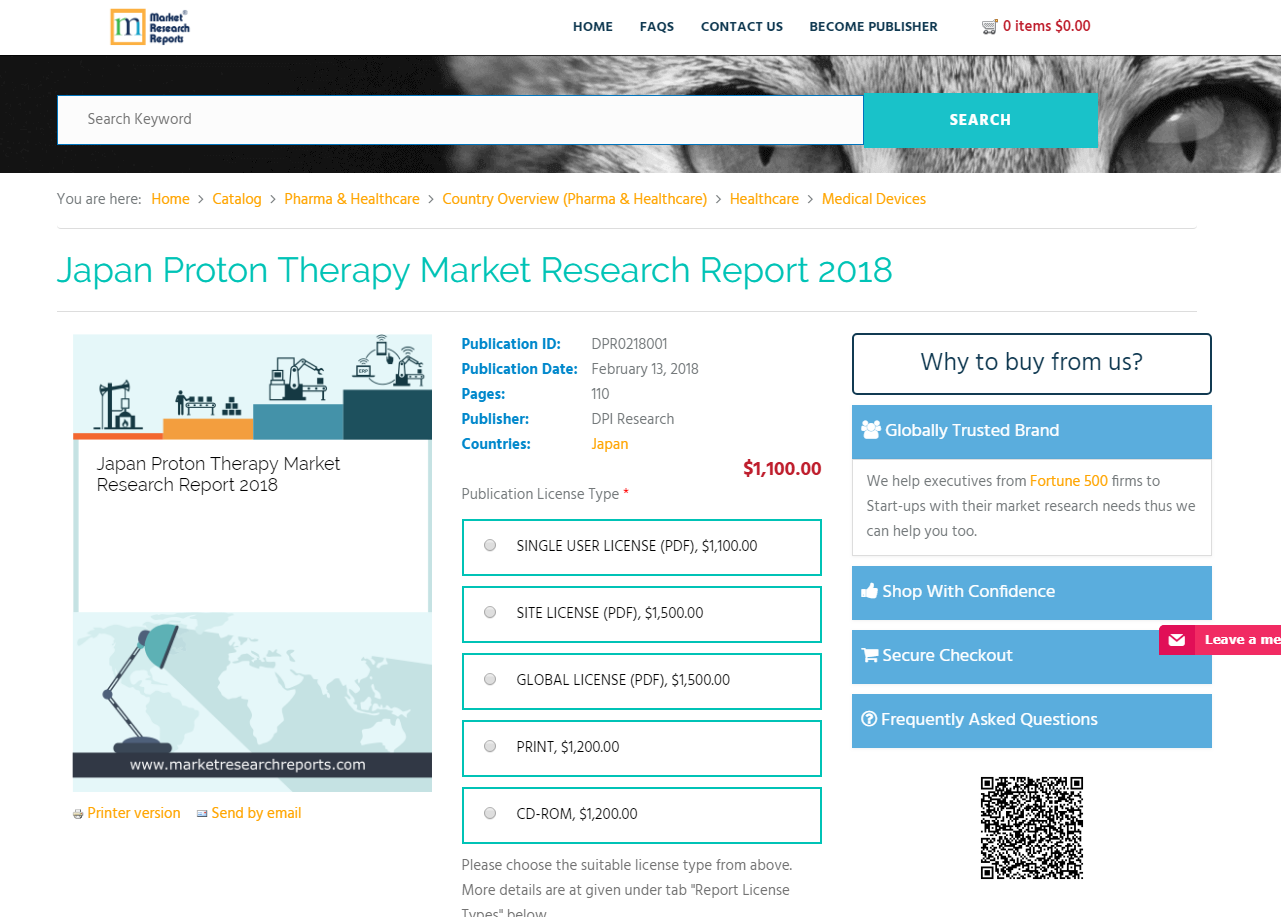Click the publication ID DPR0218001

tap(629, 344)
